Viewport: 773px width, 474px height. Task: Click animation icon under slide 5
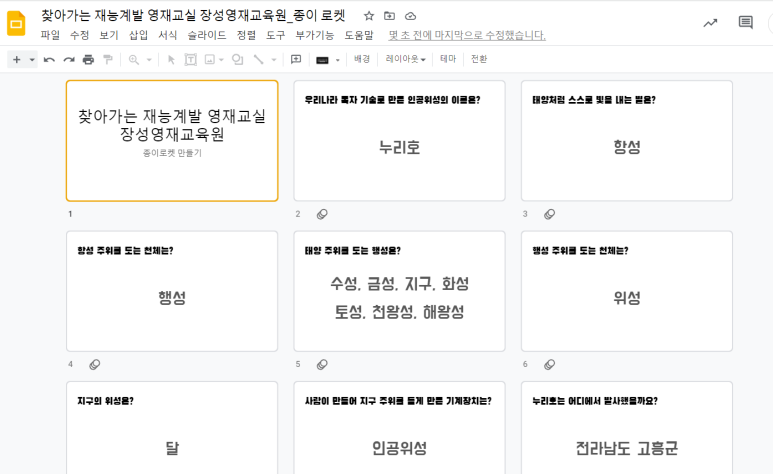tap(322, 365)
